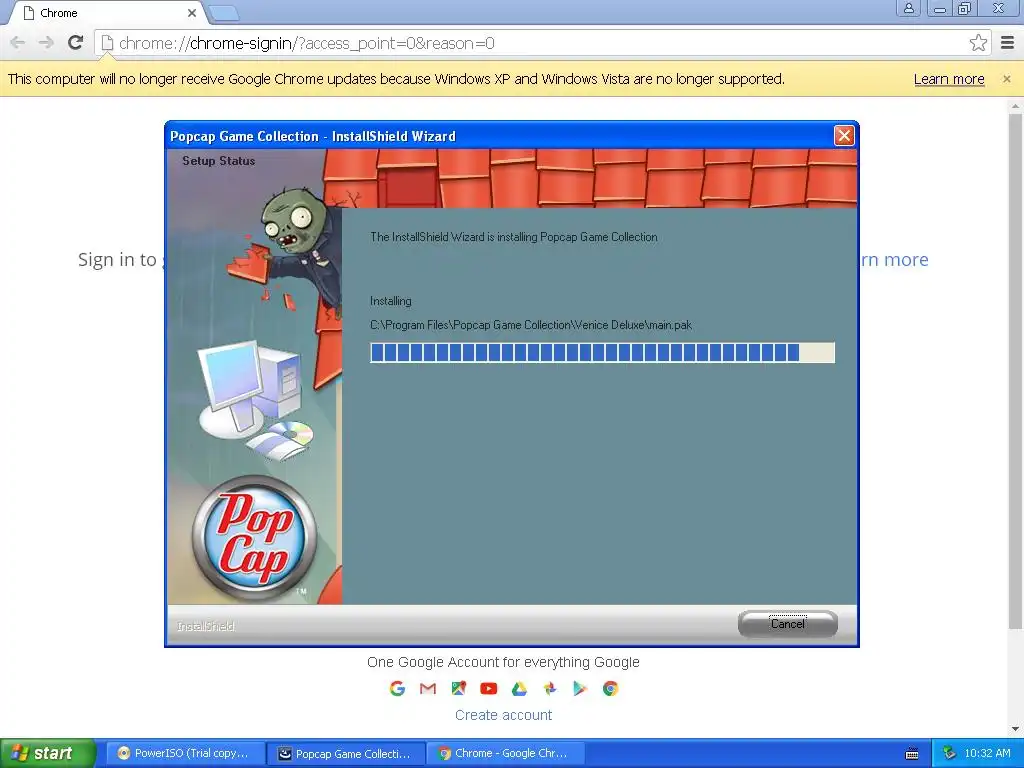Click the InstallShield brand label
This screenshot has height=768, width=1024.
(206, 626)
